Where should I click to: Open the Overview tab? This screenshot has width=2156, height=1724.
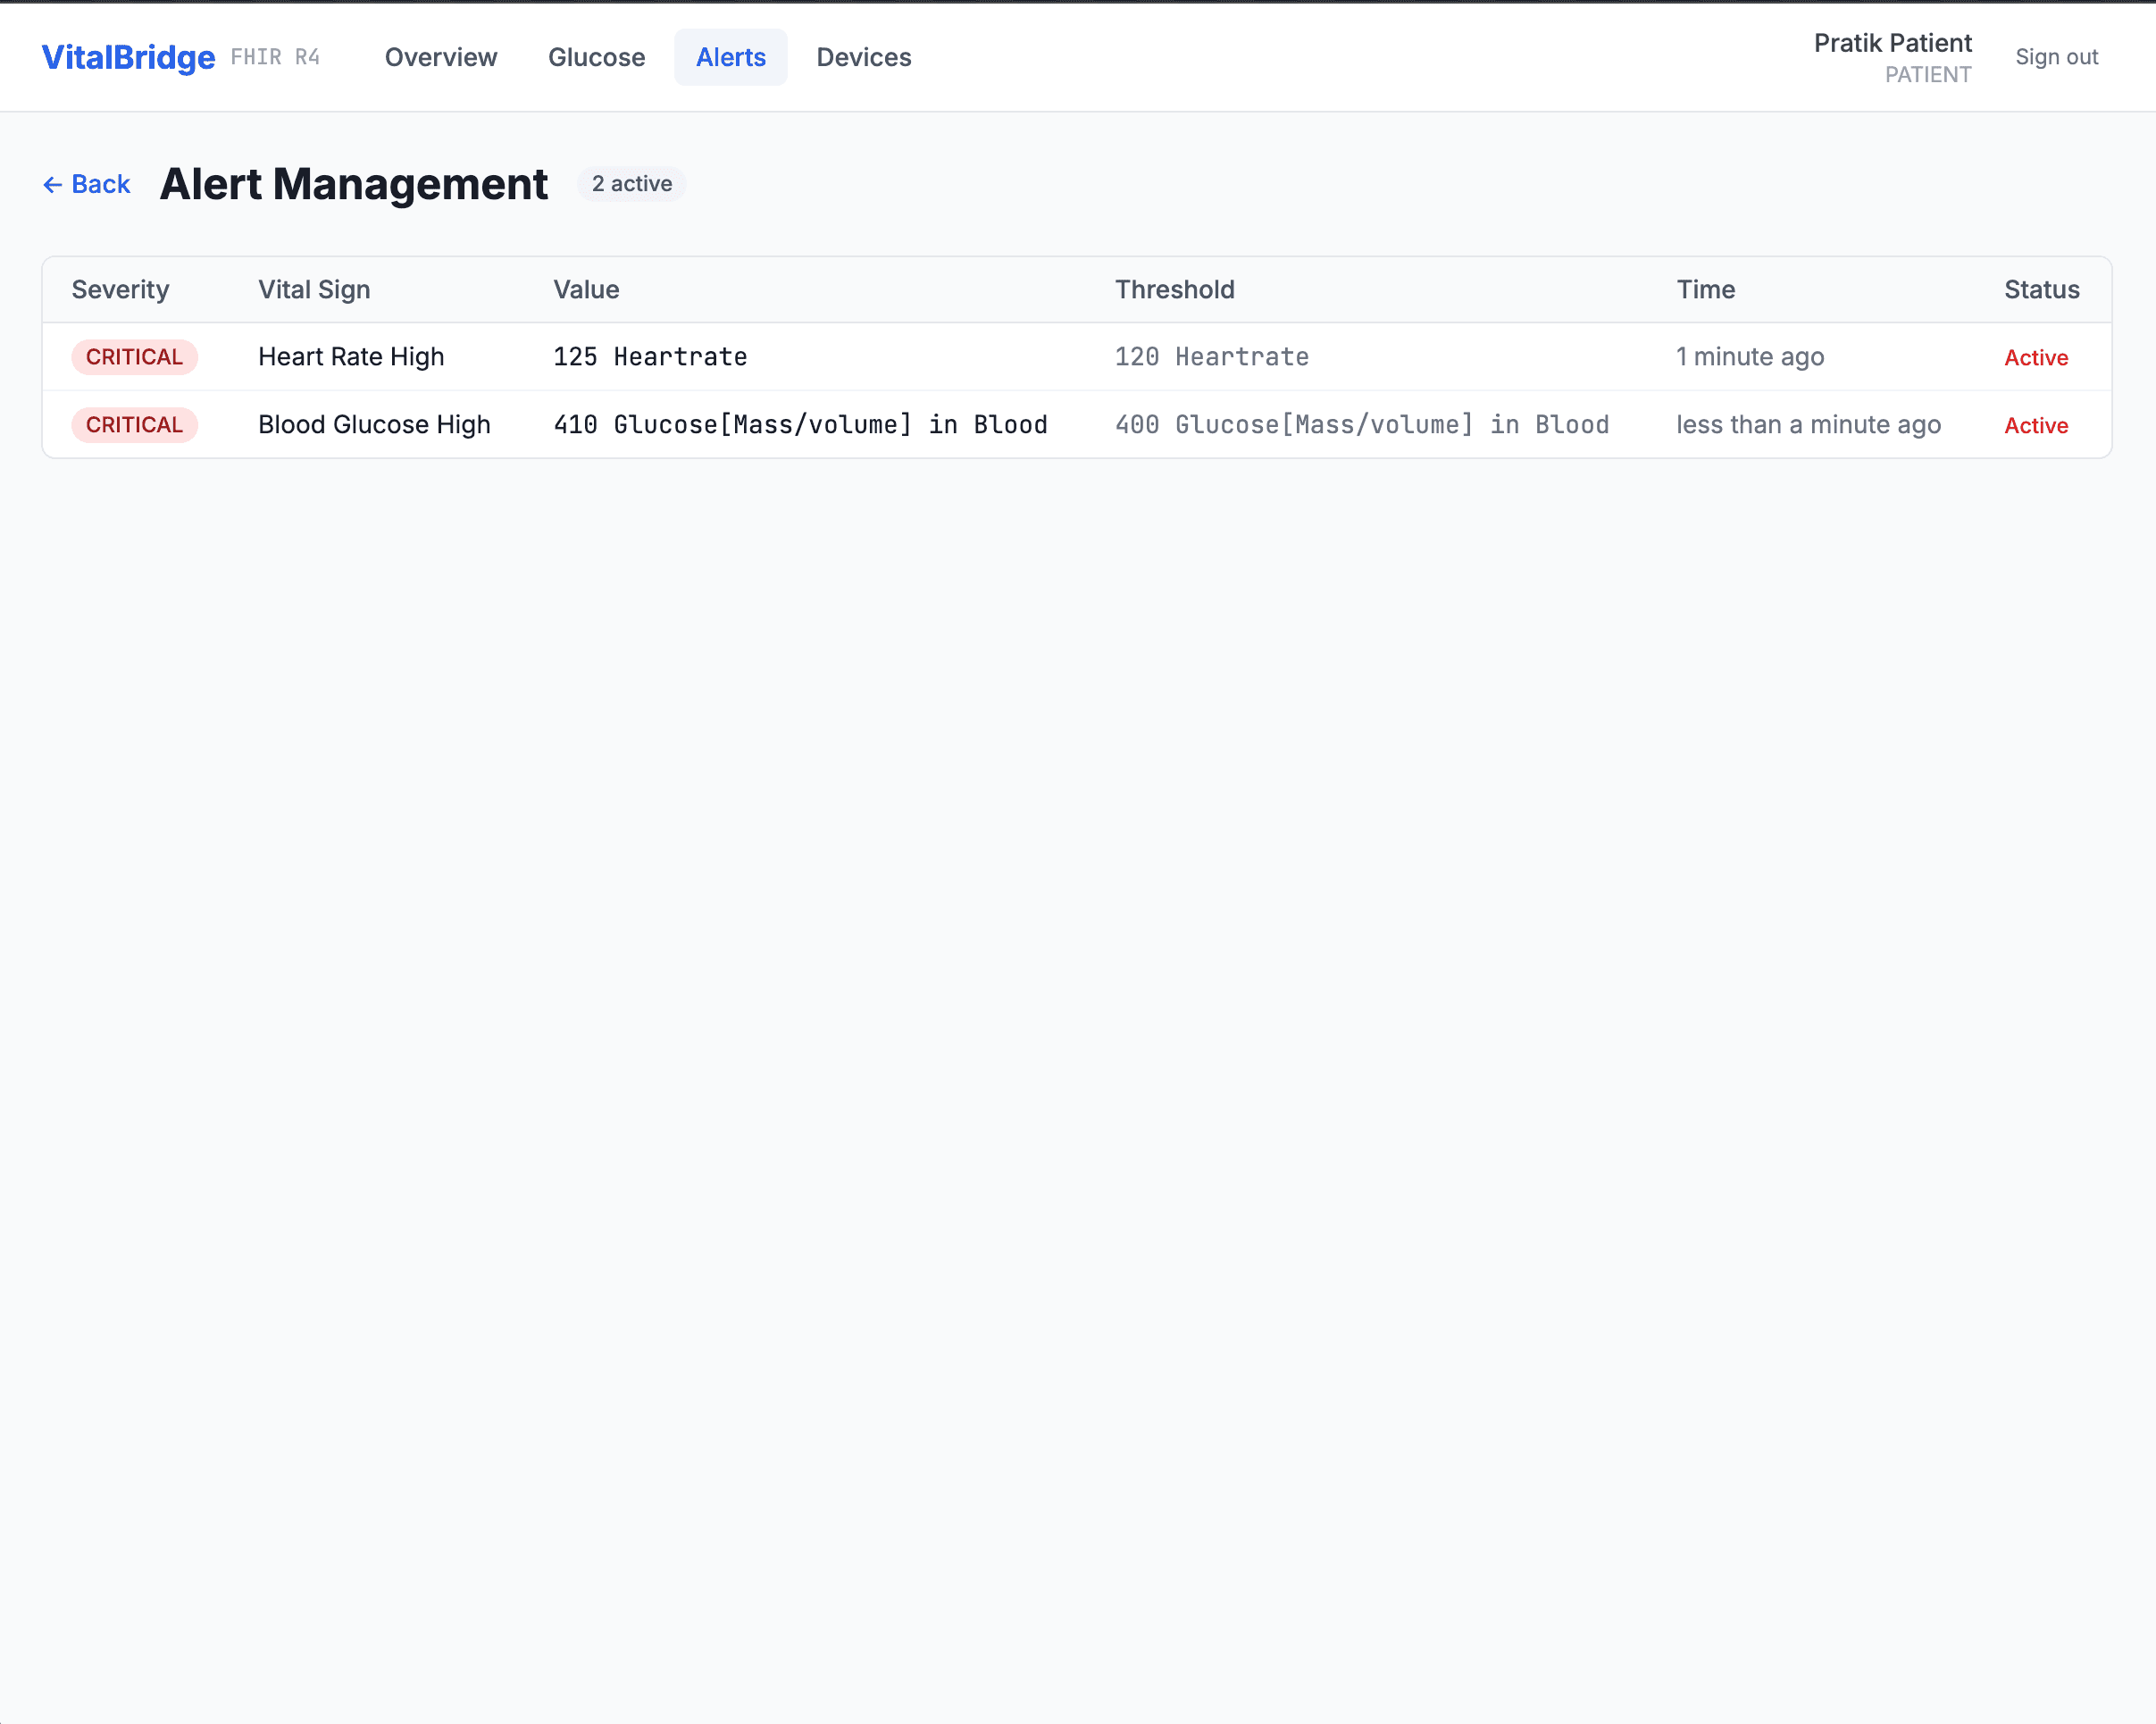[x=441, y=57]
